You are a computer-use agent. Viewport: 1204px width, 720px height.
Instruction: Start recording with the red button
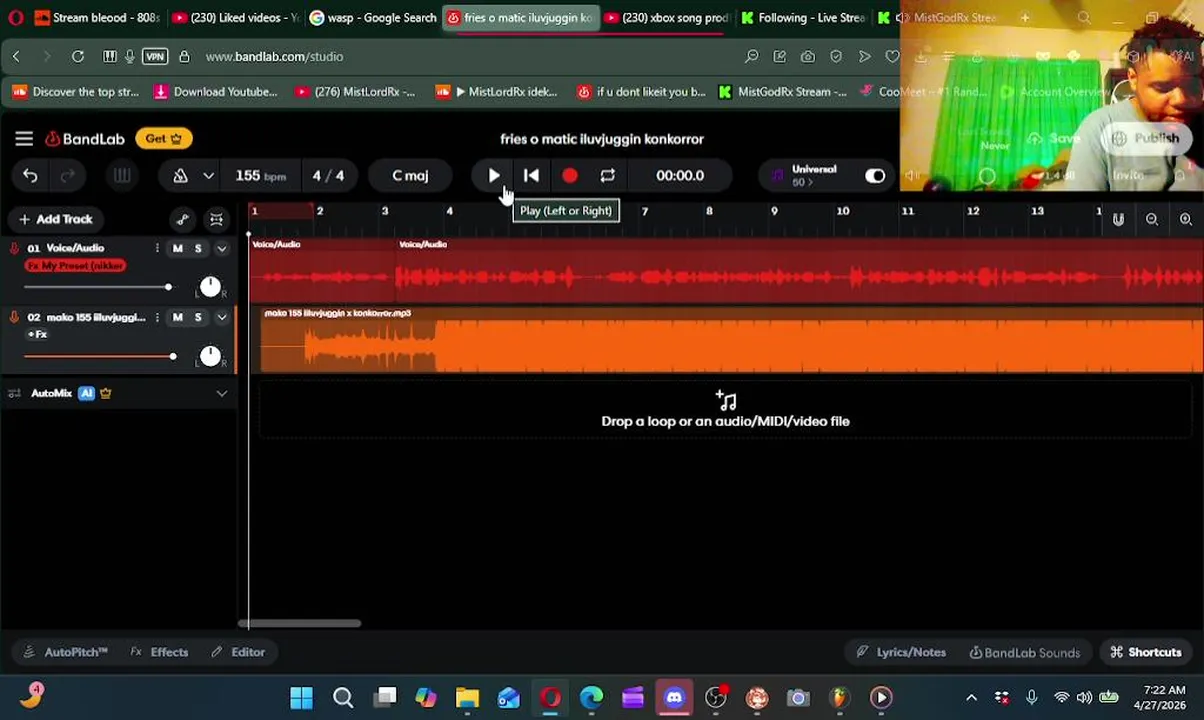click(569, 176)
